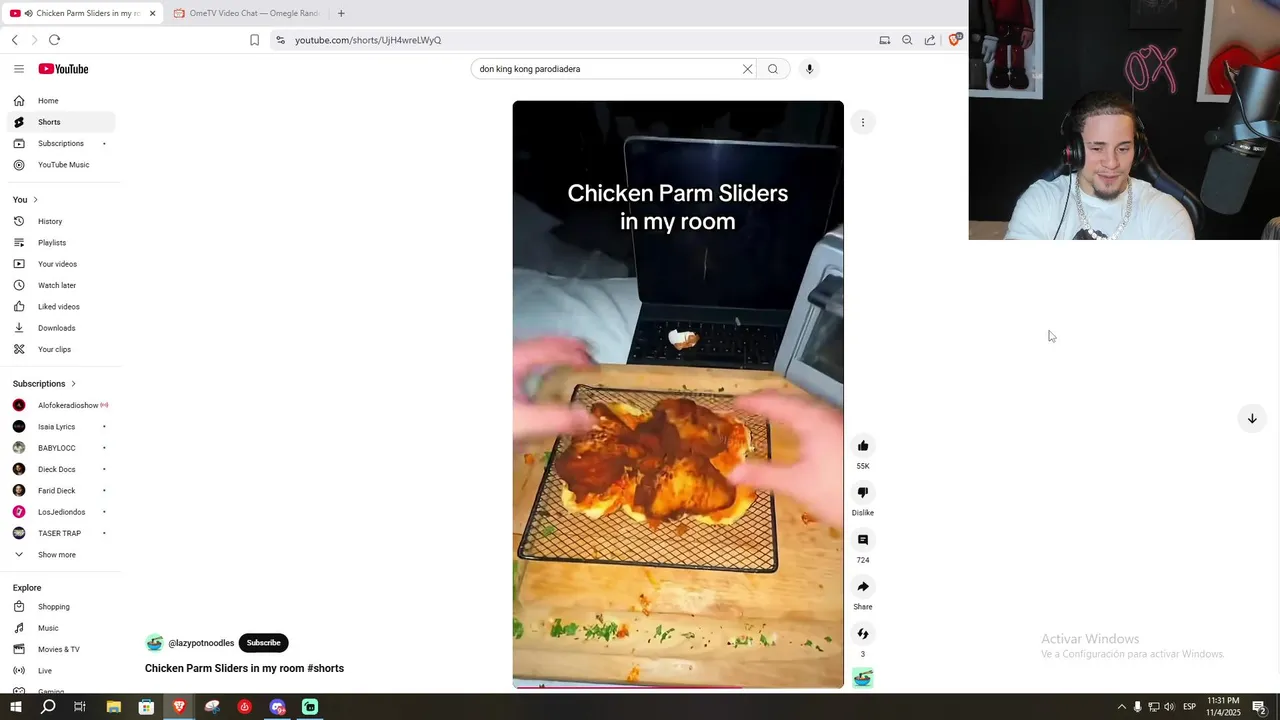Click zoom magnifier icon in address bar
The image size is (1280, 720).
(907, 40)
